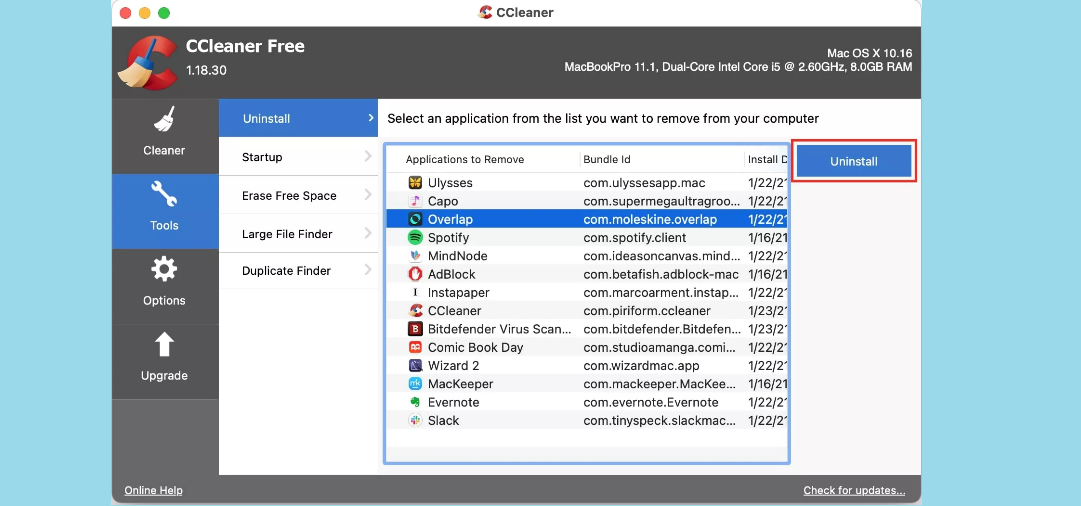Click the MindNode app icon
This screenshot has height=506, width=1081.
pyautogui.click(x=415, y=256)
